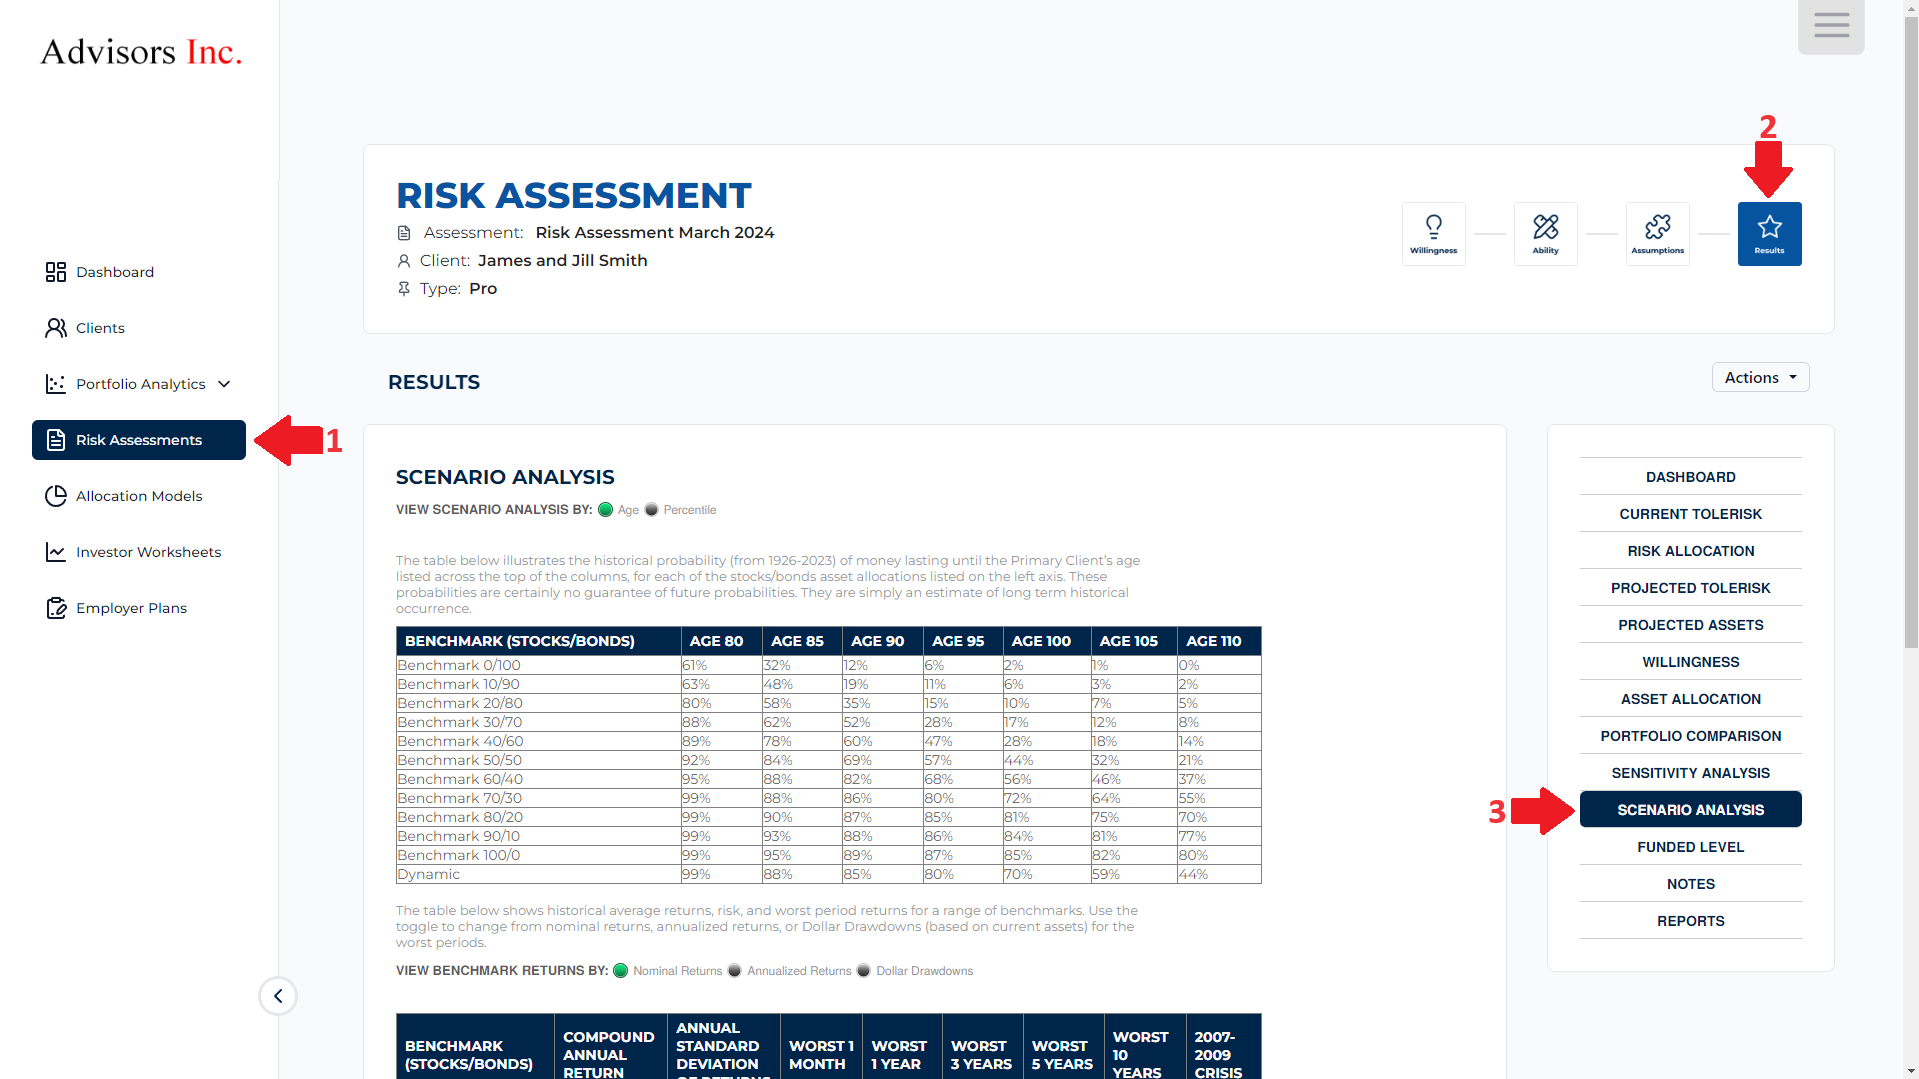The width and height of the screenshot is (1919, 1079).
Task: Open the Assumptions puzzle icon step
Action: [1657, 233]
